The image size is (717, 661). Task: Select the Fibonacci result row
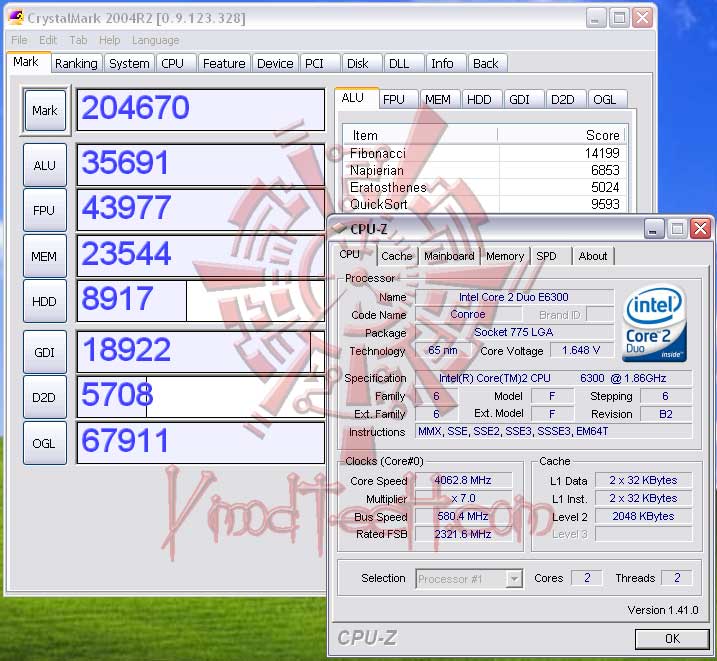pos(485,153)
